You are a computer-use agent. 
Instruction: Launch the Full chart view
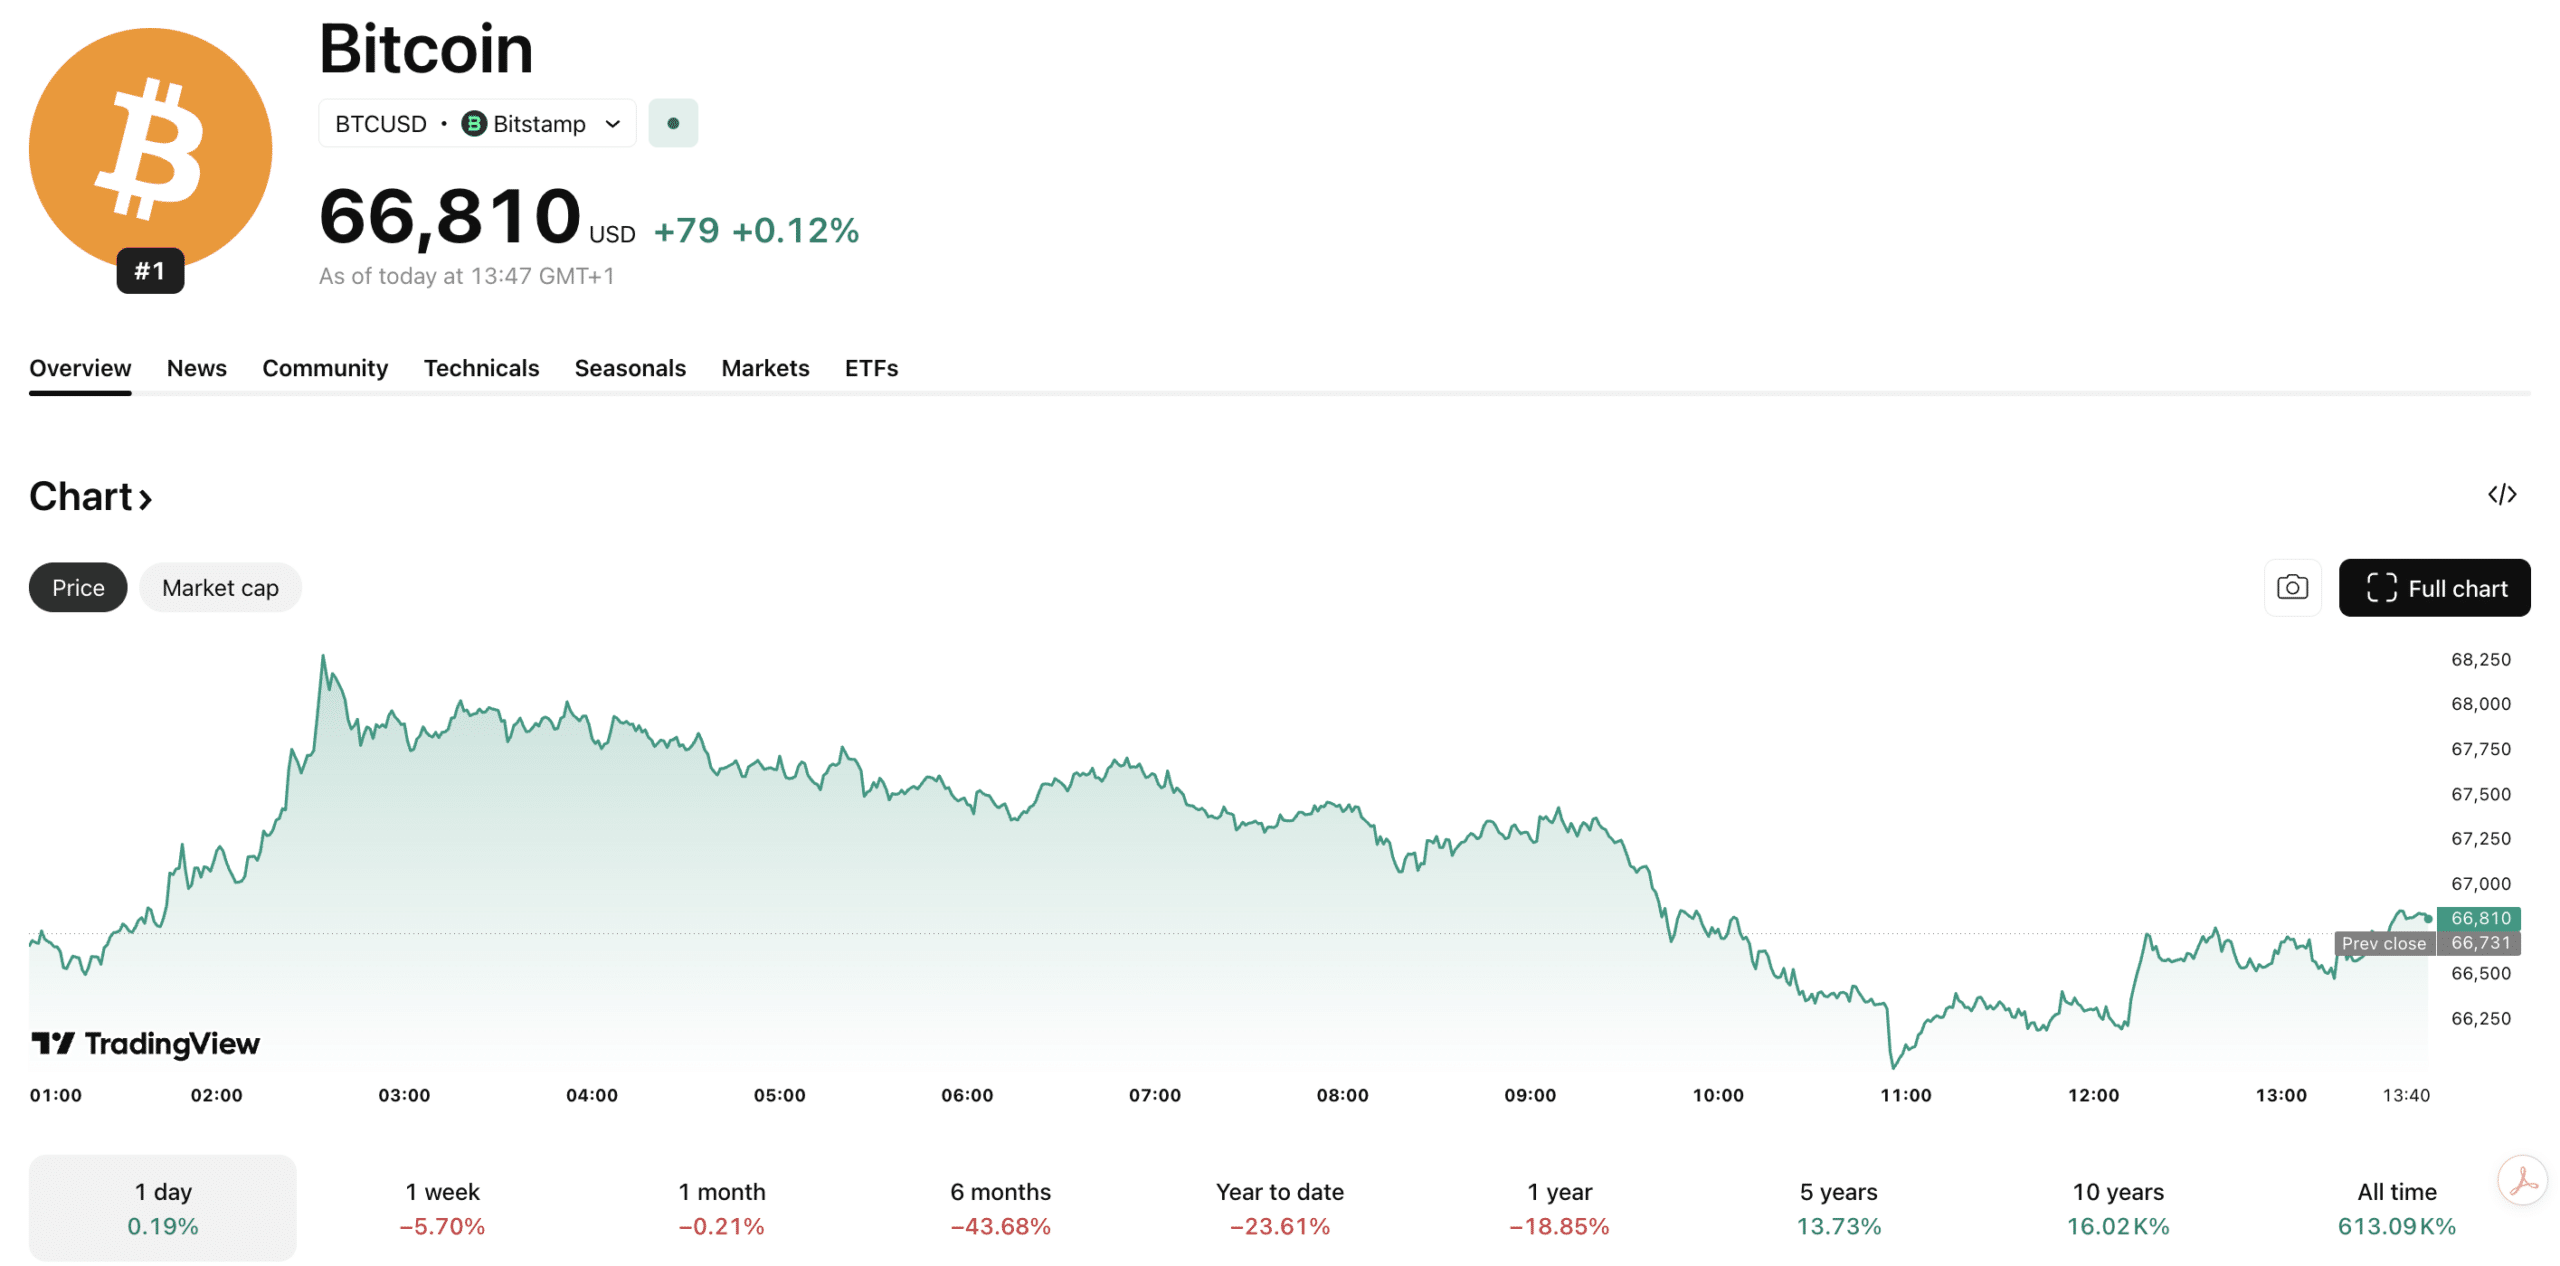2433,587
